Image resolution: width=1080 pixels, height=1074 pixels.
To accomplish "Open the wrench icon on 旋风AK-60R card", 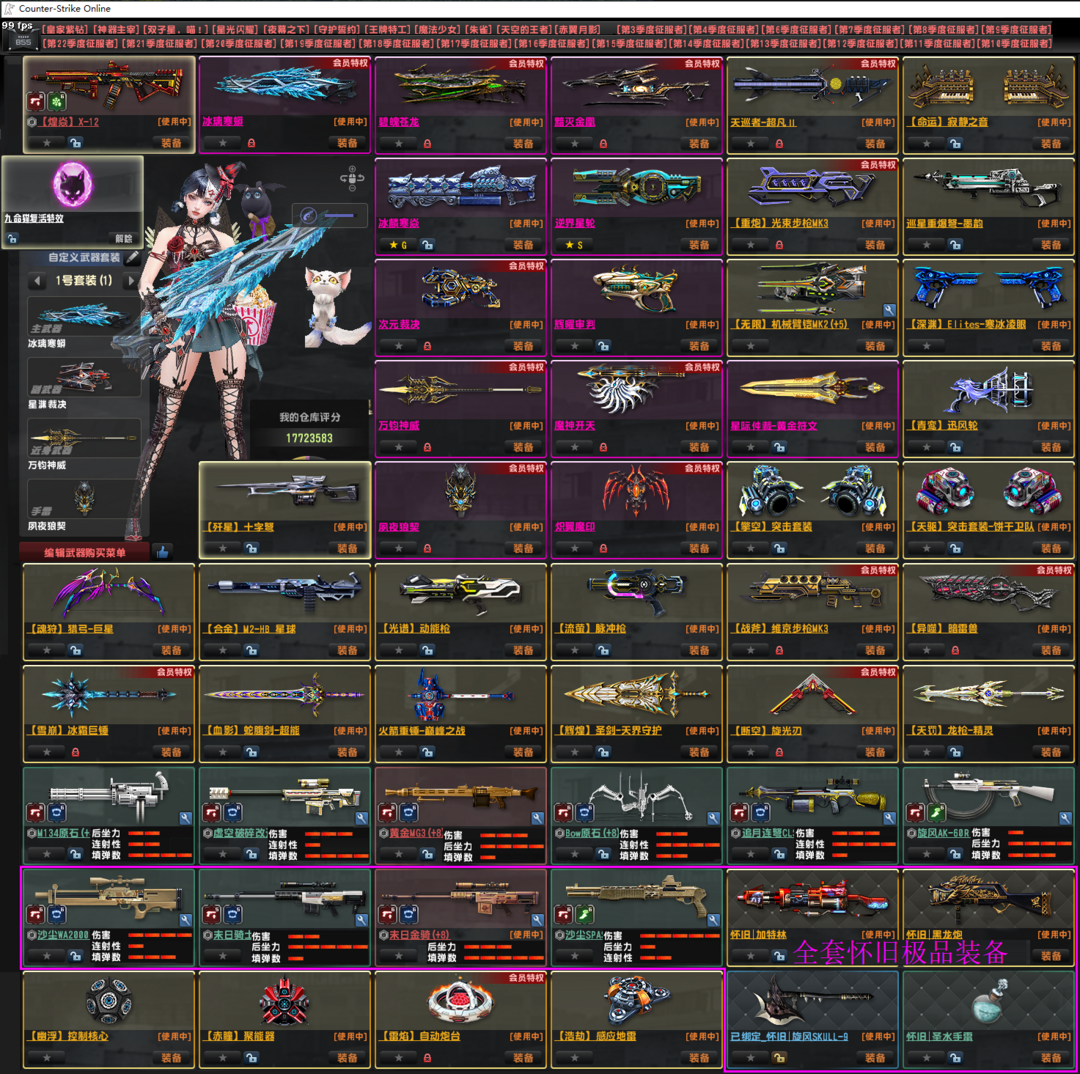I will click(x=1066, y=818).
